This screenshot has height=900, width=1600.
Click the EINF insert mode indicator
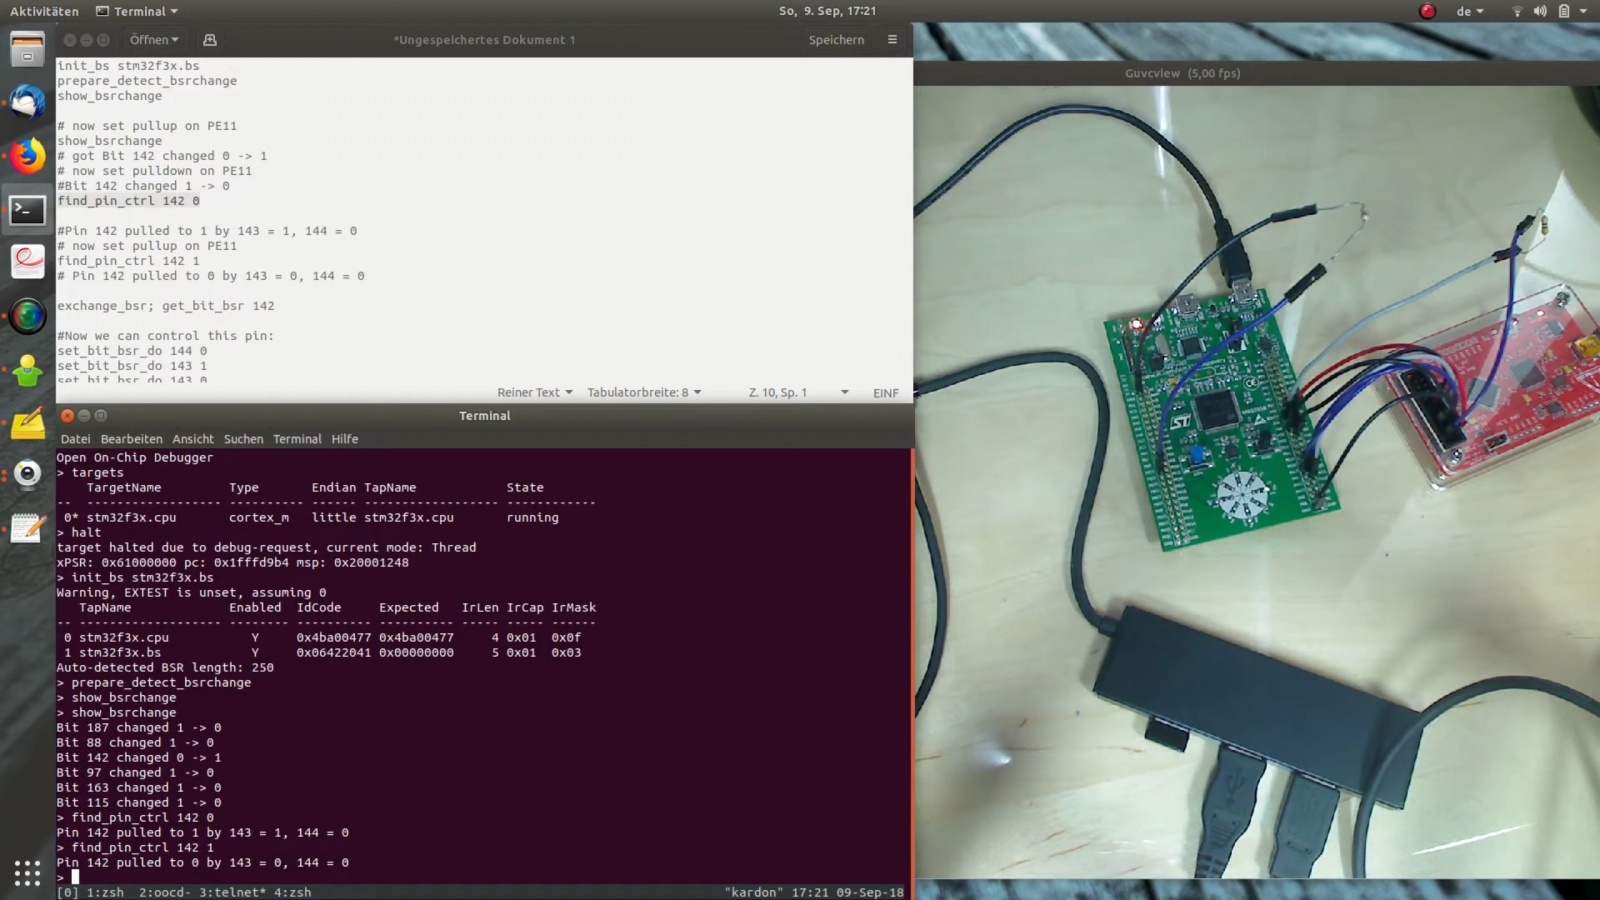tap(885, 393)
